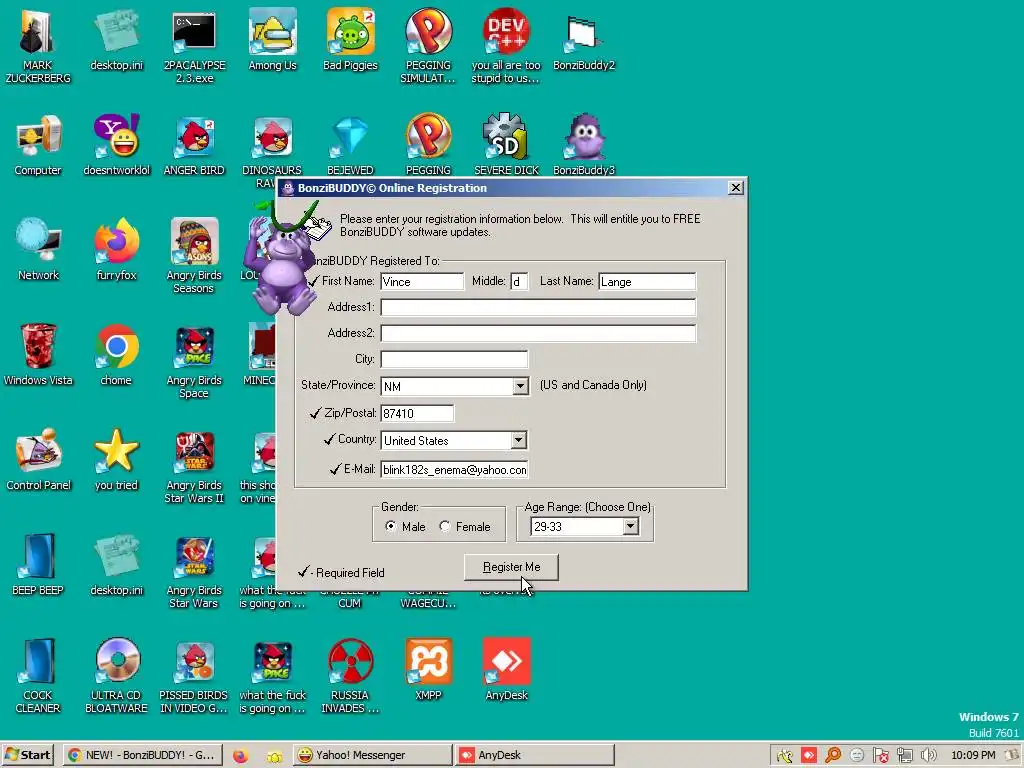Select the Female gender radio button

445,526
